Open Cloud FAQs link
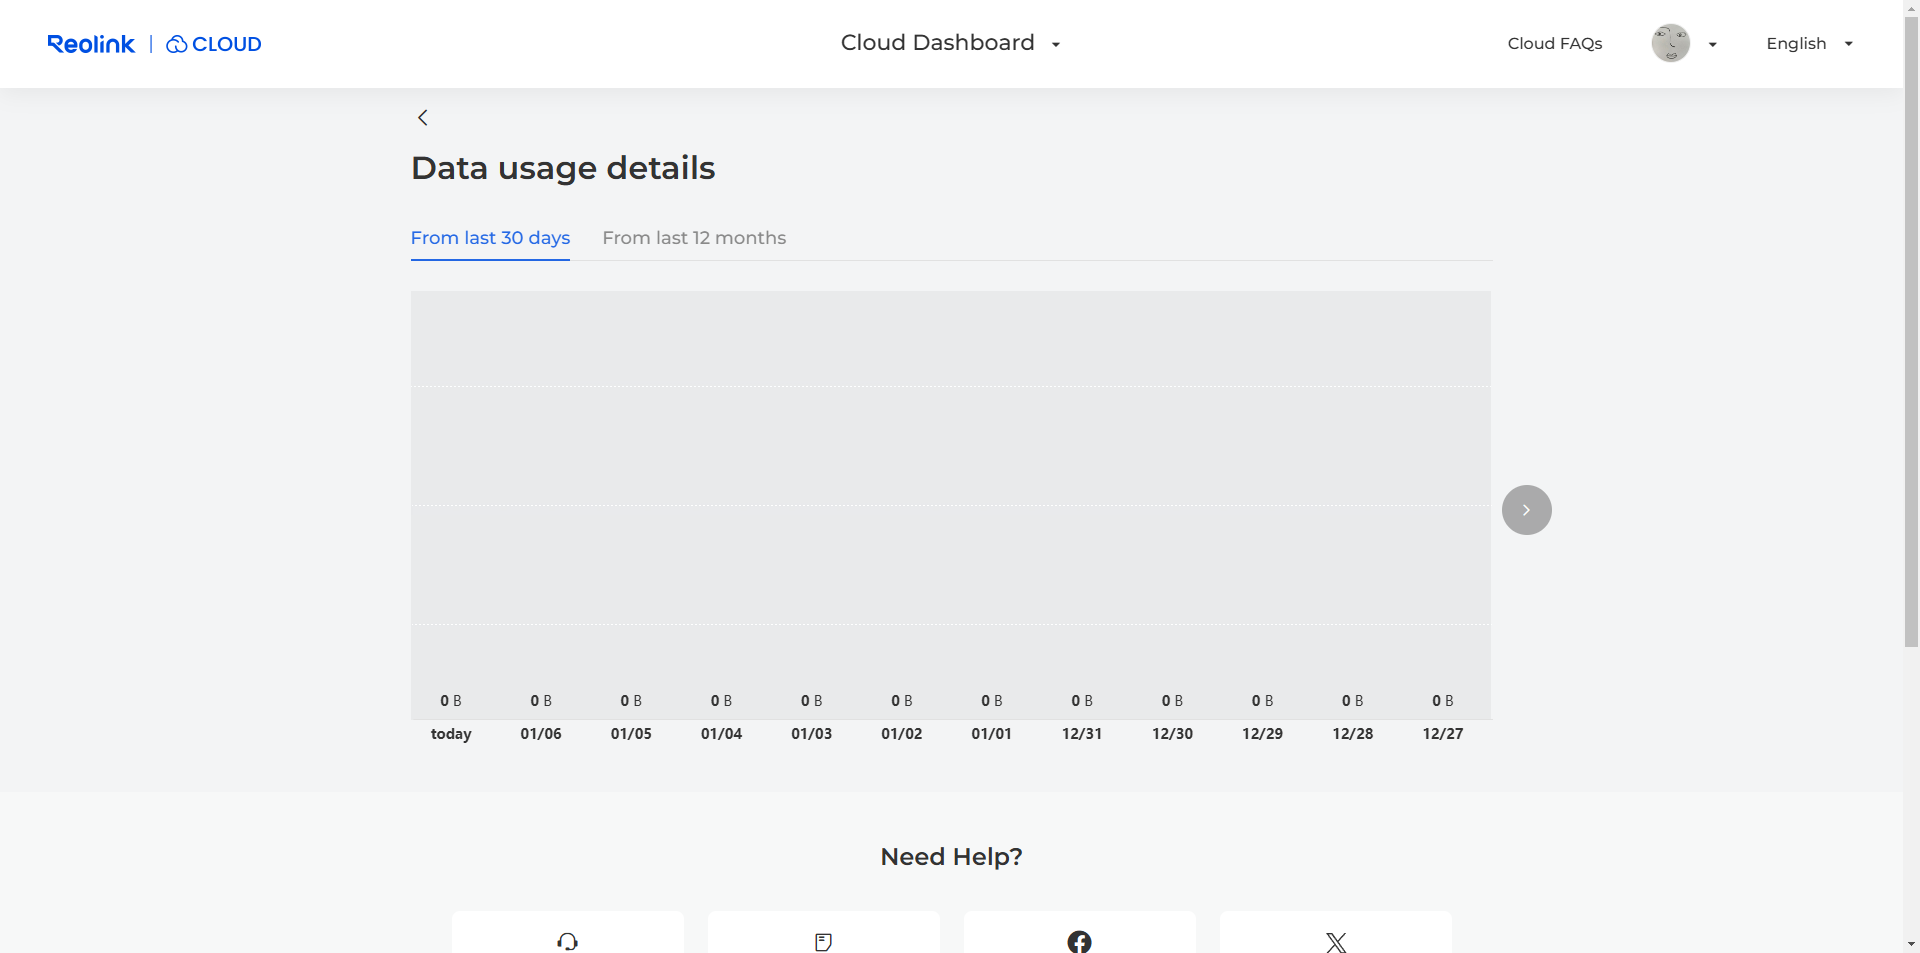Viewport: 1920px width, 953px height. pyautogui.click(x=1555, y=44)
